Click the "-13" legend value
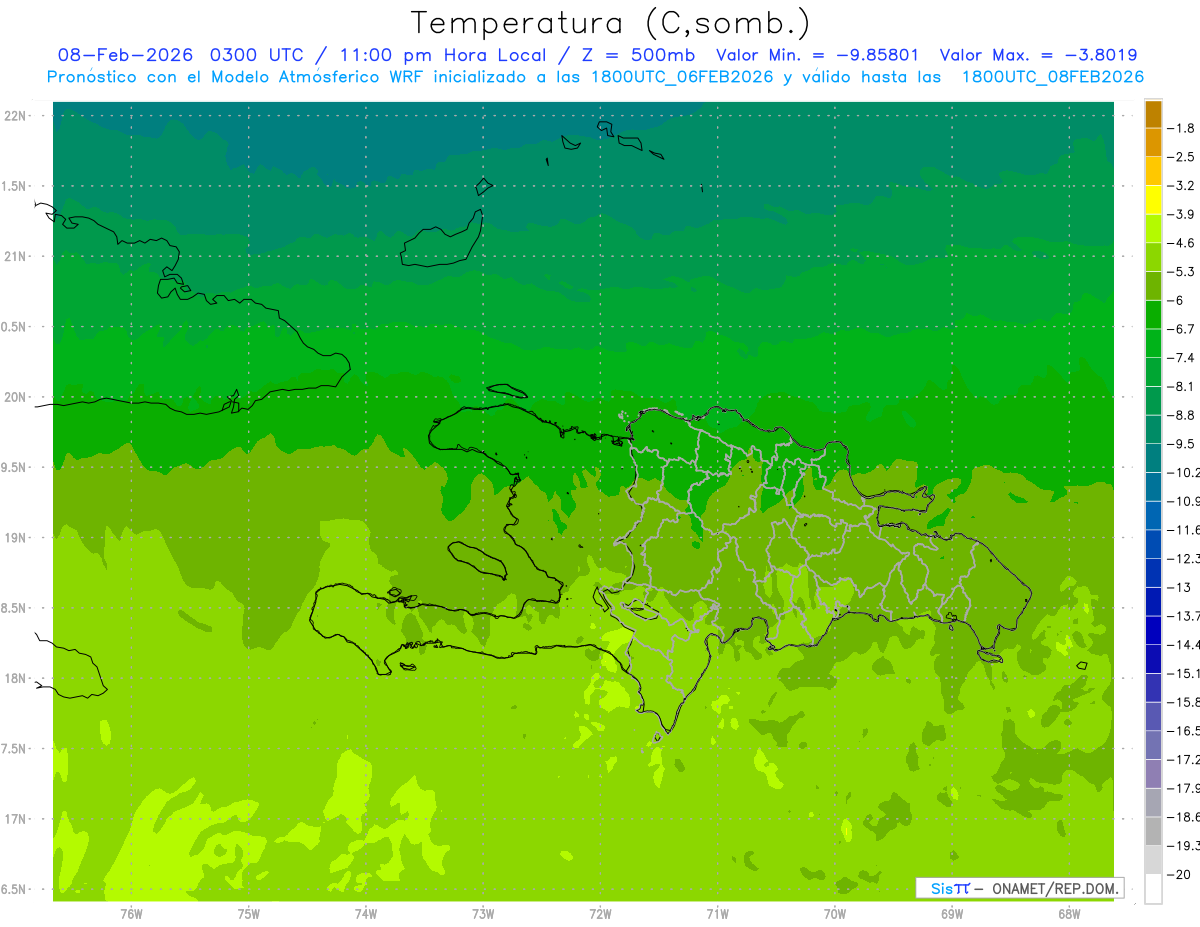The image size is (1200, 927). pyautogui.click(x=1179, y=587)
